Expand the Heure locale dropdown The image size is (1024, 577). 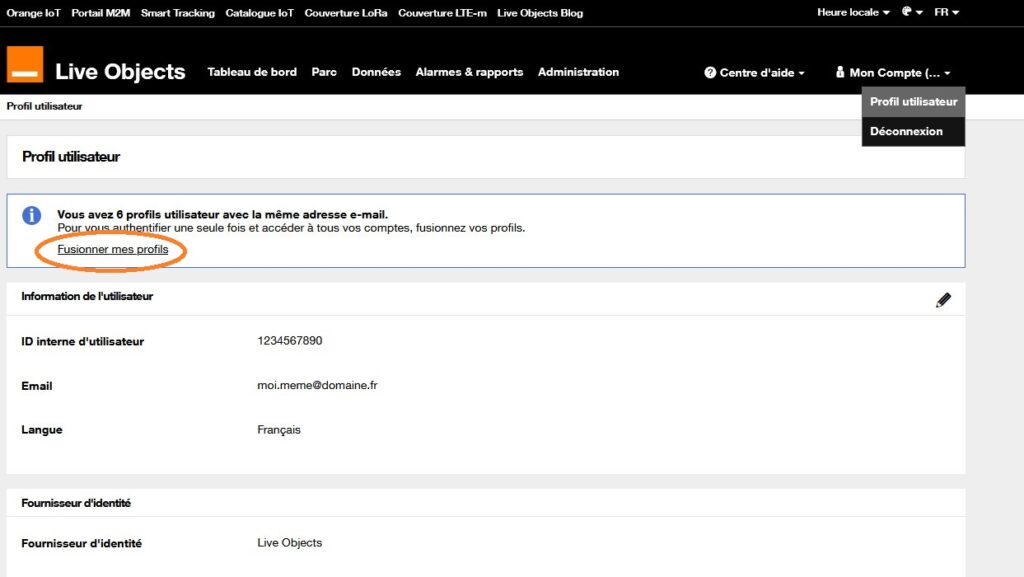pyautogui.click(x=853, y=12)
